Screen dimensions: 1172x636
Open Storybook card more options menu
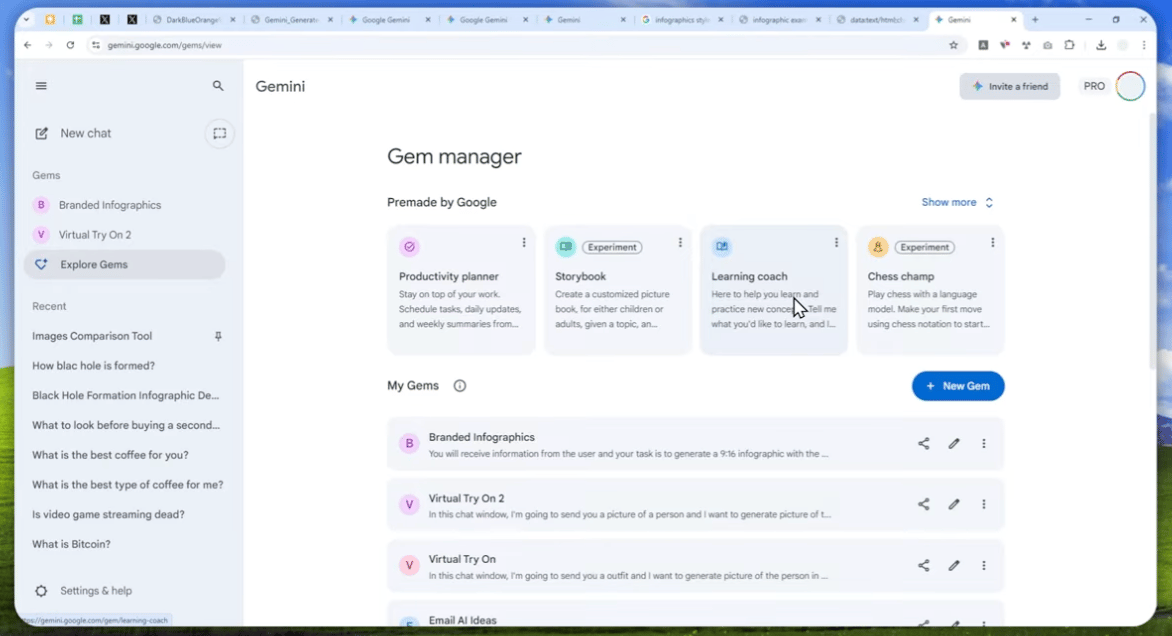(x=680, y=243)
